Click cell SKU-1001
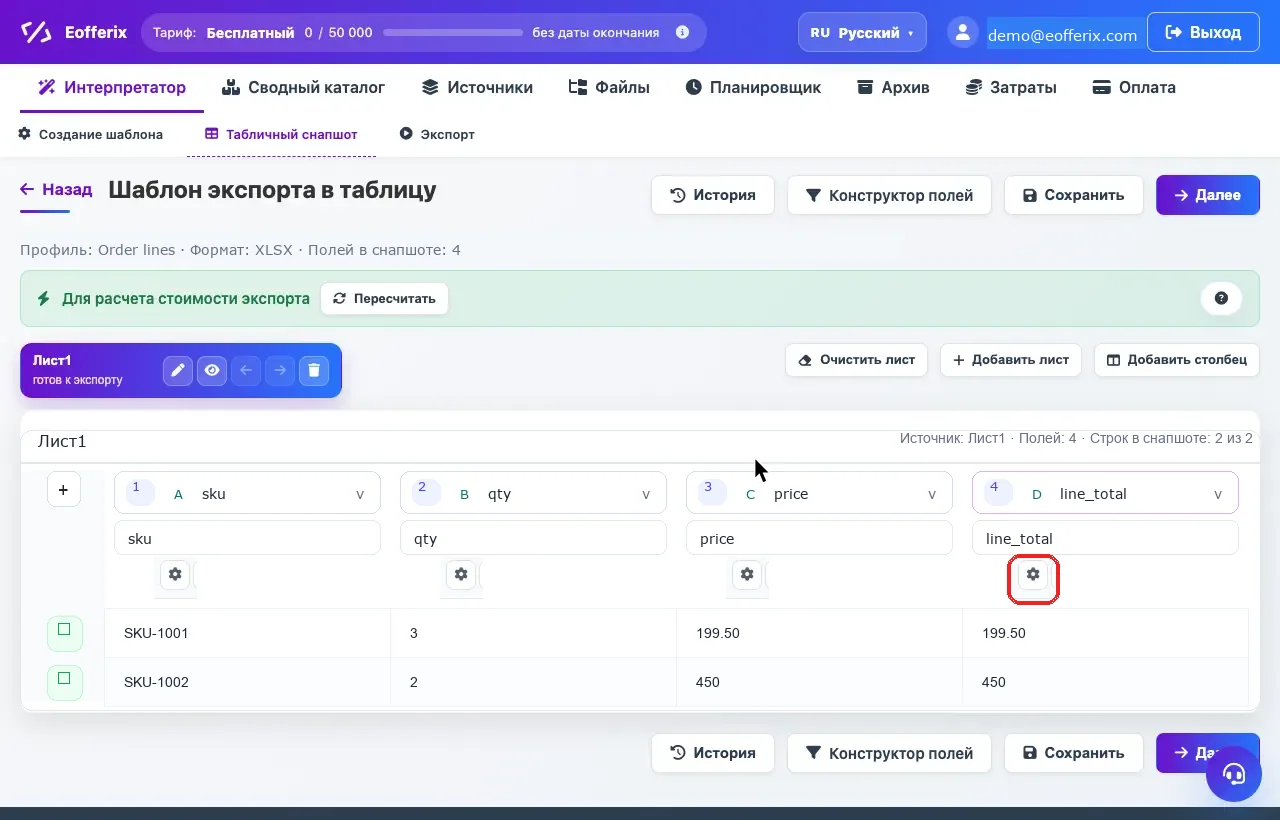 point(247,633)
